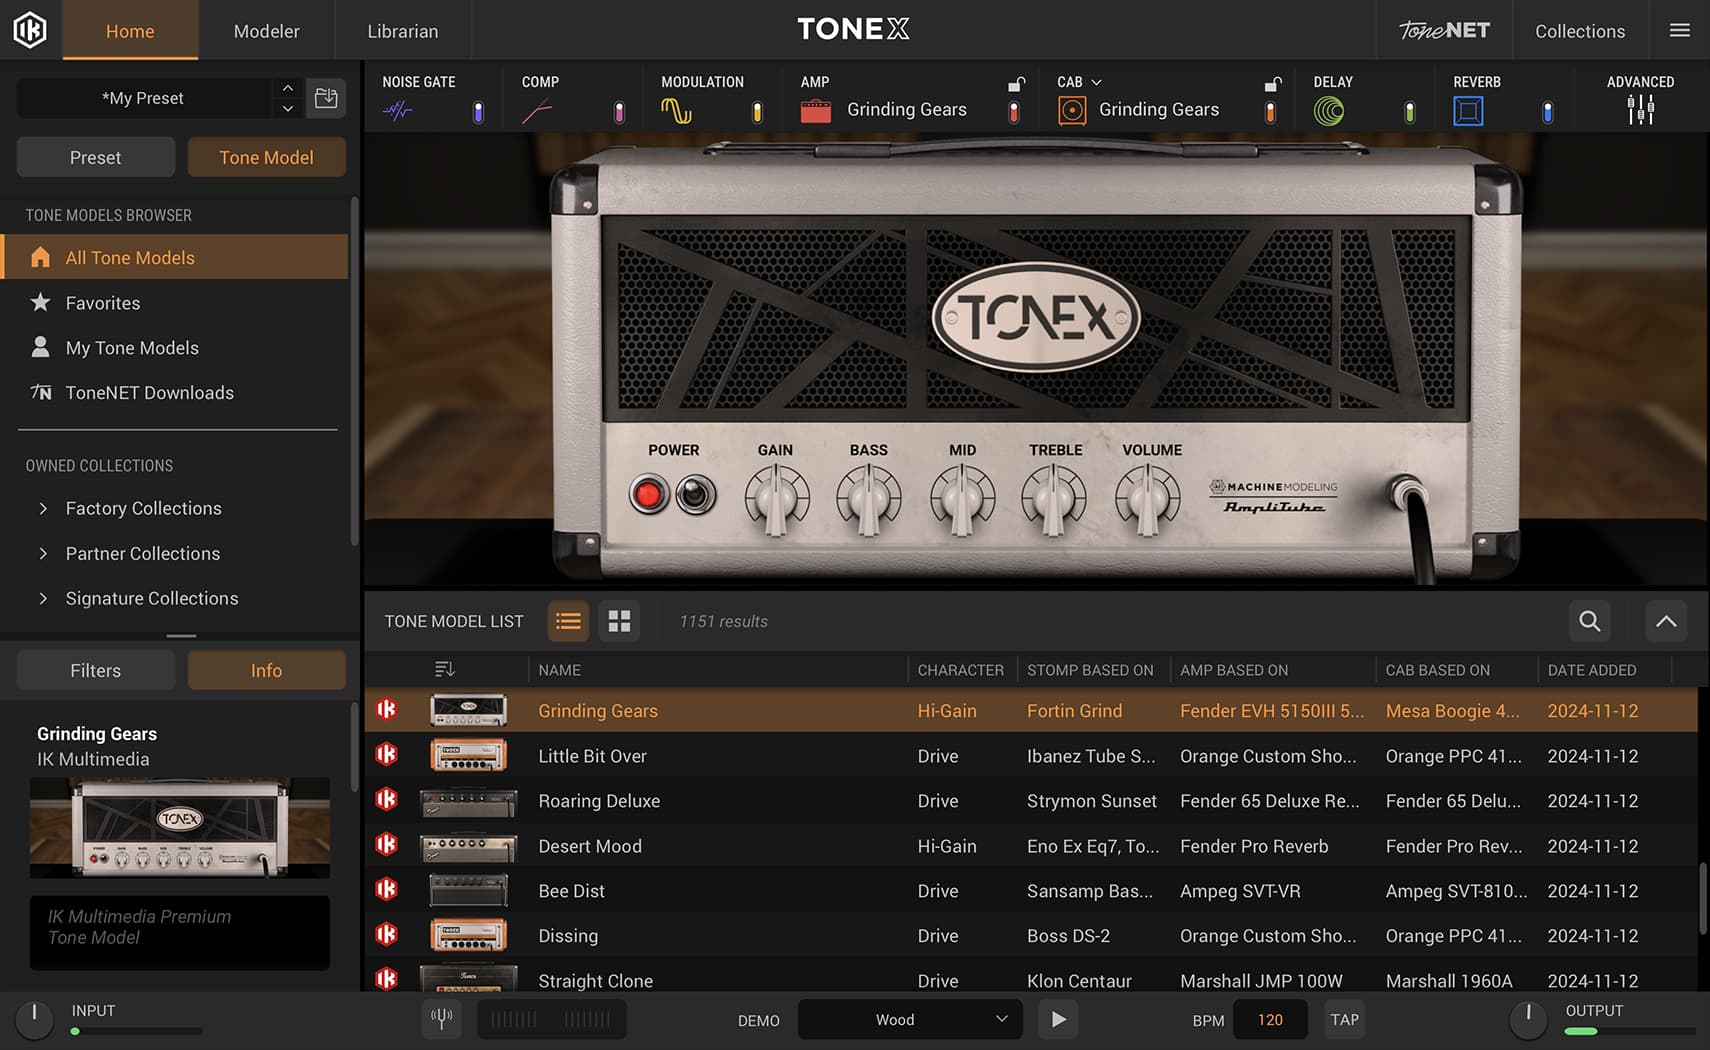Click the tuner icon in bottom bar
Screen dimensions: 1710x1050
pyautogui.click(x=441, y=1019)
